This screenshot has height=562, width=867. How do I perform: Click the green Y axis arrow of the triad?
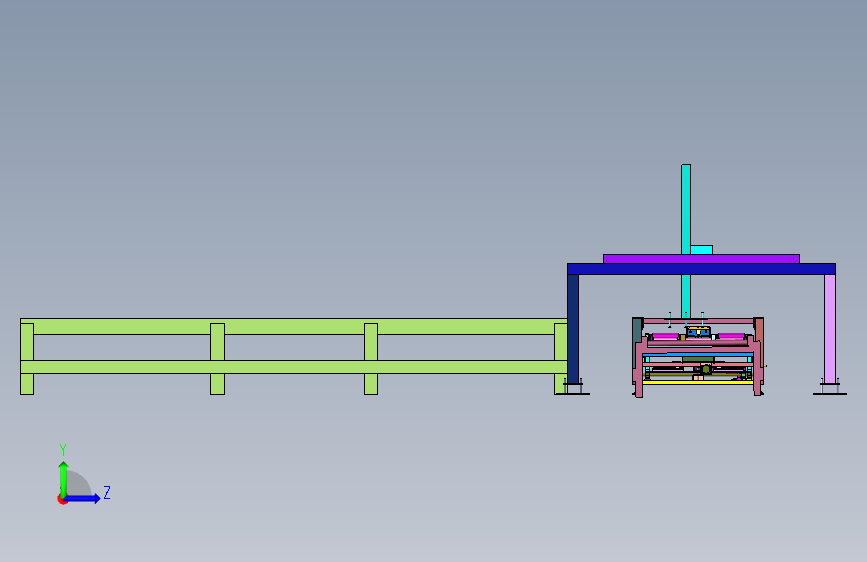[64, 478]
